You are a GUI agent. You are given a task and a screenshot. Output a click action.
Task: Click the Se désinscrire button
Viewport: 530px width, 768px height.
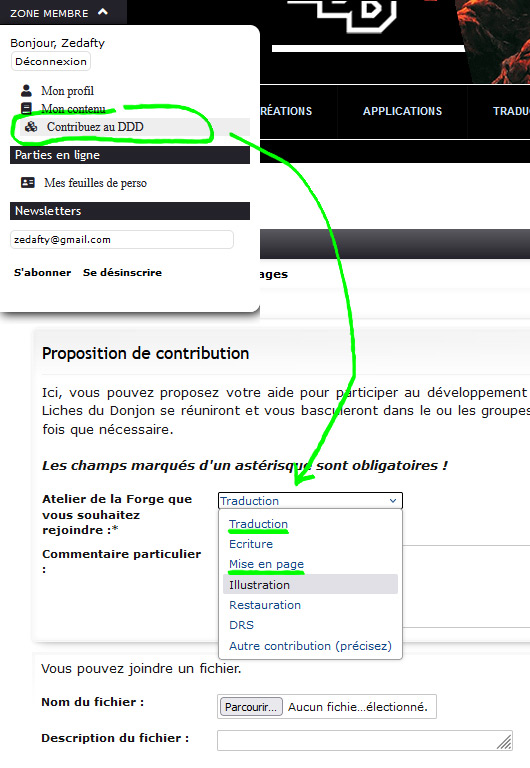point(122,272)
